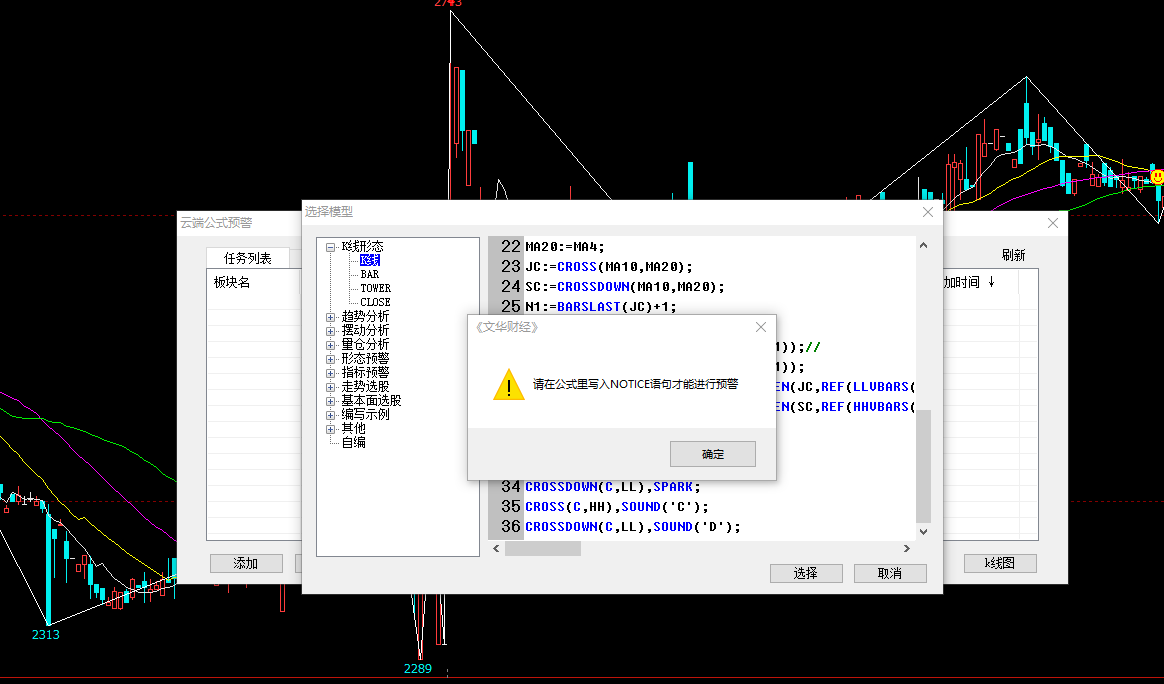Image resolution: width=1164 pixels, height=684 pixels.
Task: Expand the 摆动分析 tree node
Action: (x=331, y=330)
